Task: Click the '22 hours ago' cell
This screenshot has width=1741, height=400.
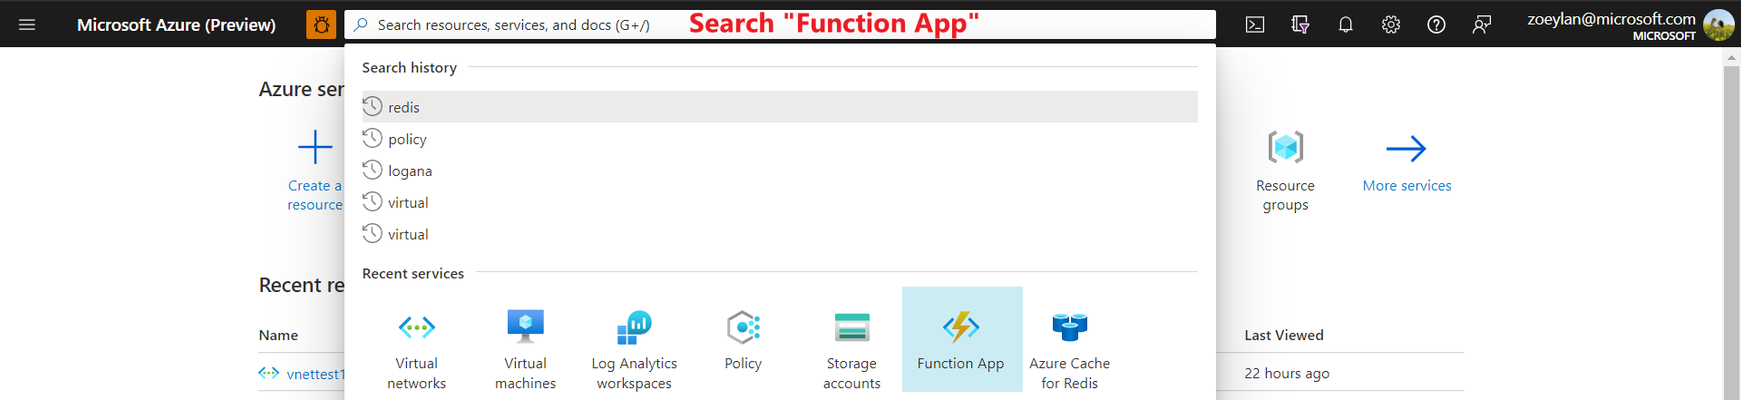Action: coord(1287,373)
